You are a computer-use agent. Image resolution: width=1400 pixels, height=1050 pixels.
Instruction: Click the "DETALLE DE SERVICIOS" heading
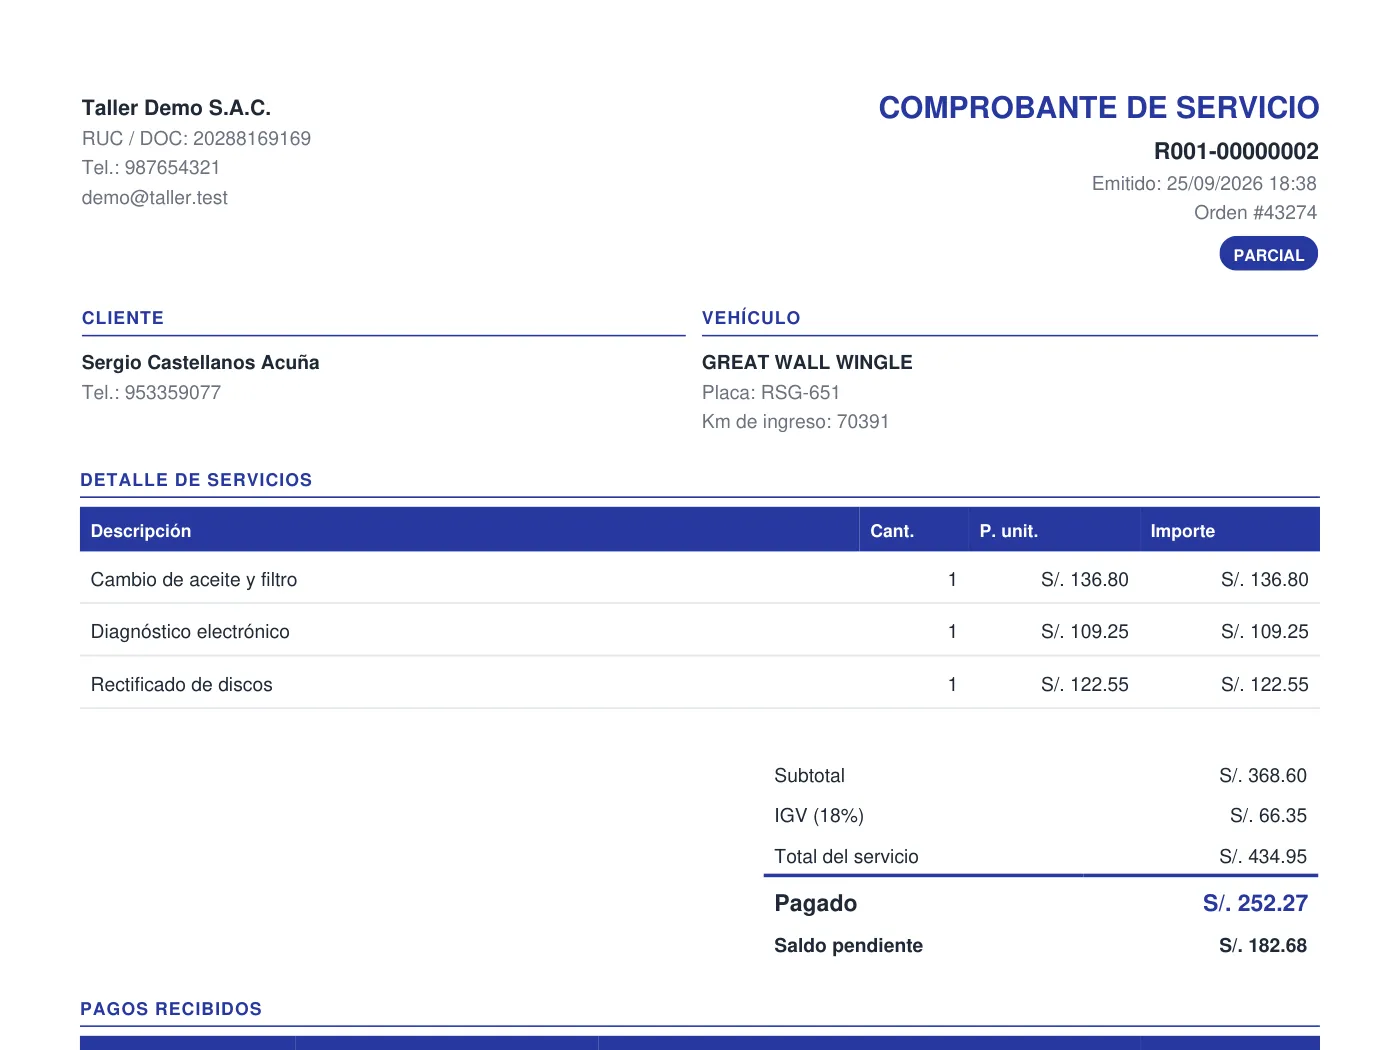tap(196, 480)
